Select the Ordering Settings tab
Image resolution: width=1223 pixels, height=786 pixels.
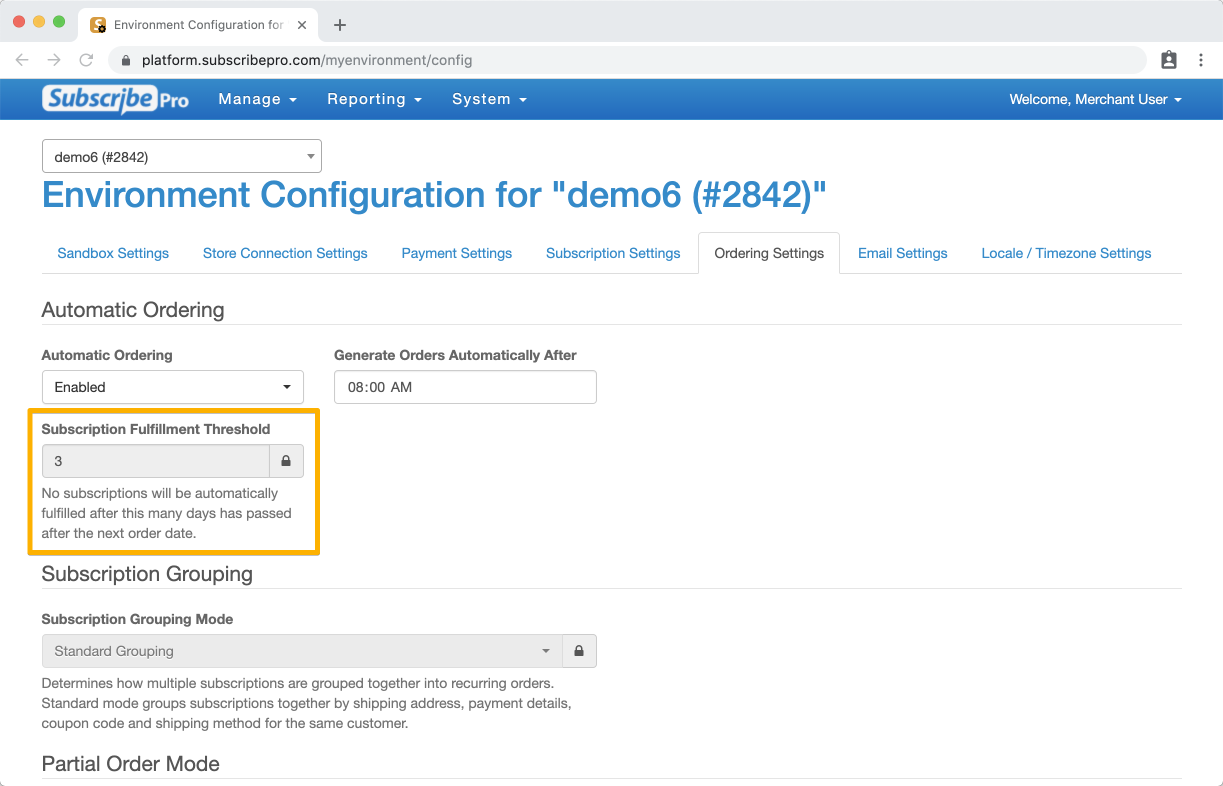tap(769, 253)
